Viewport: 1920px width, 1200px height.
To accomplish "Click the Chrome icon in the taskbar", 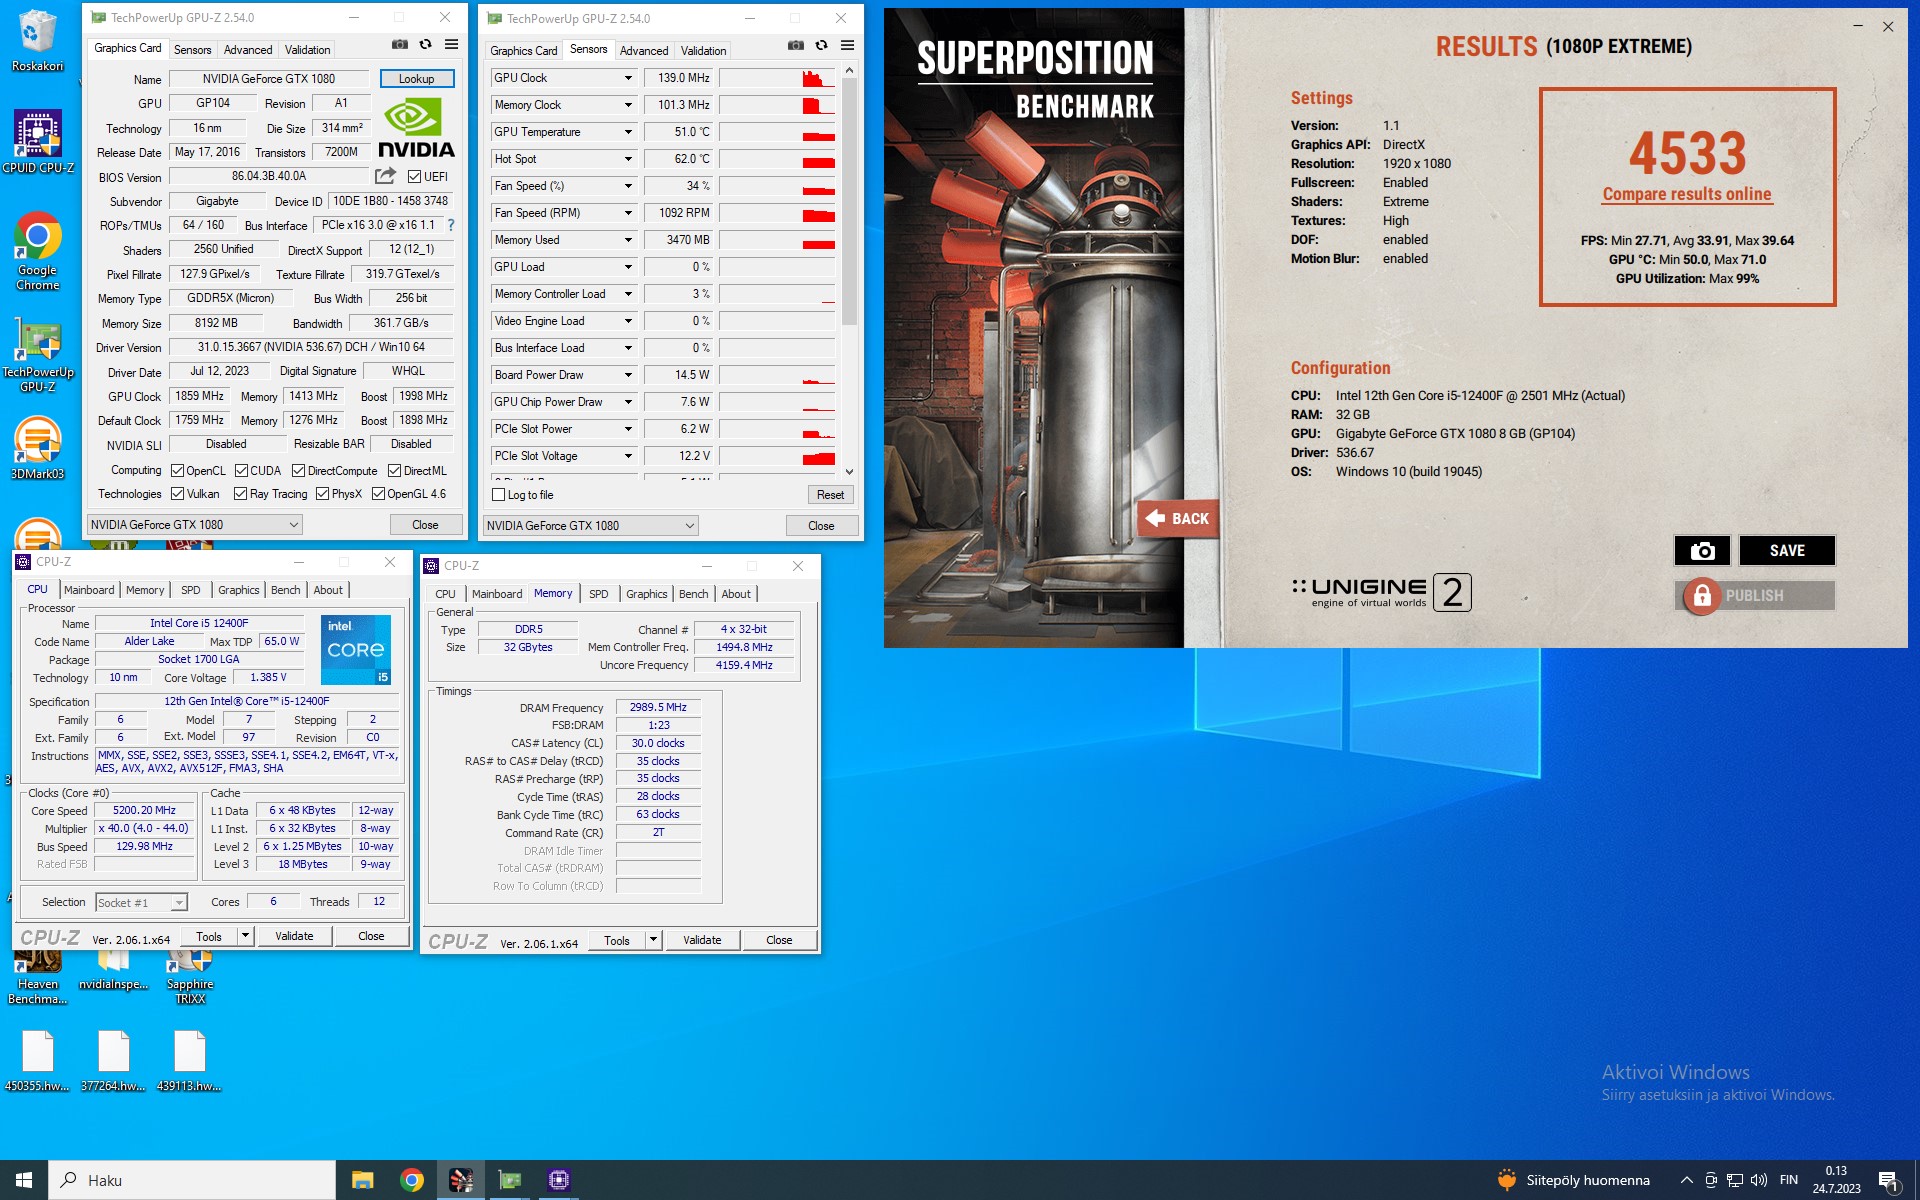I will [x=411, y=1180].
